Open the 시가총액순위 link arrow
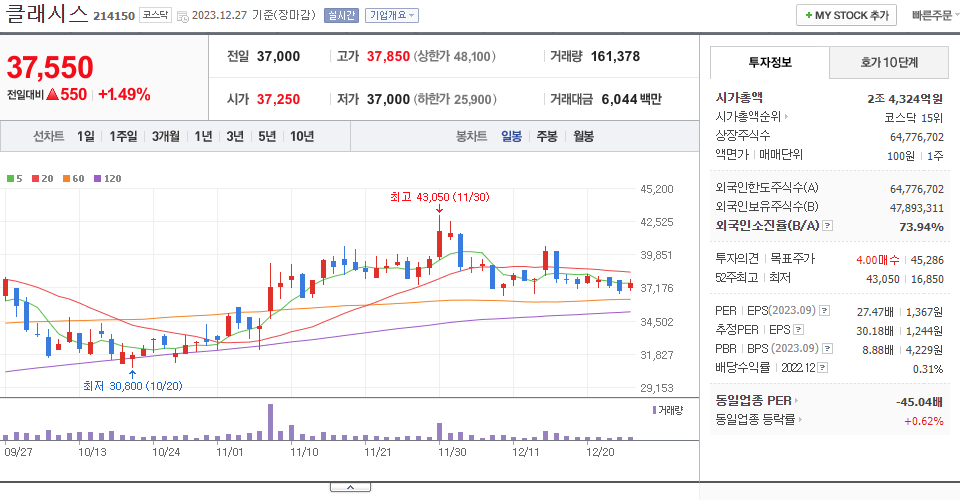 [786, 116]
